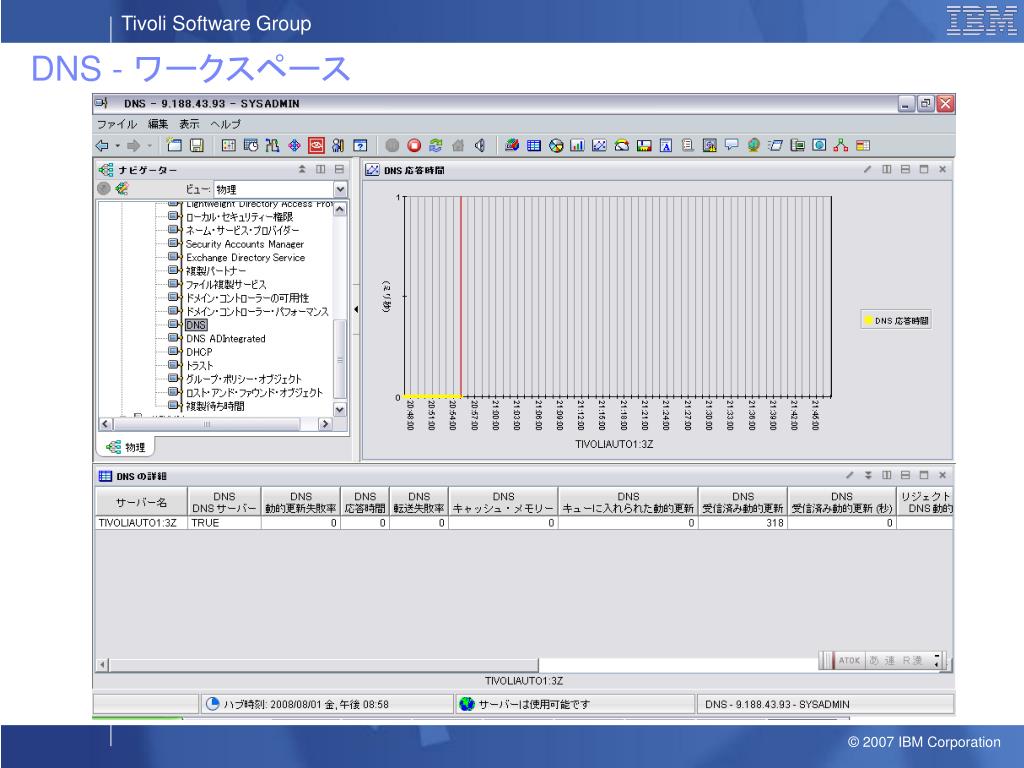Sort by the サーバー名 column header
The width and height of the screenshot is (1024, 768).
141,502
